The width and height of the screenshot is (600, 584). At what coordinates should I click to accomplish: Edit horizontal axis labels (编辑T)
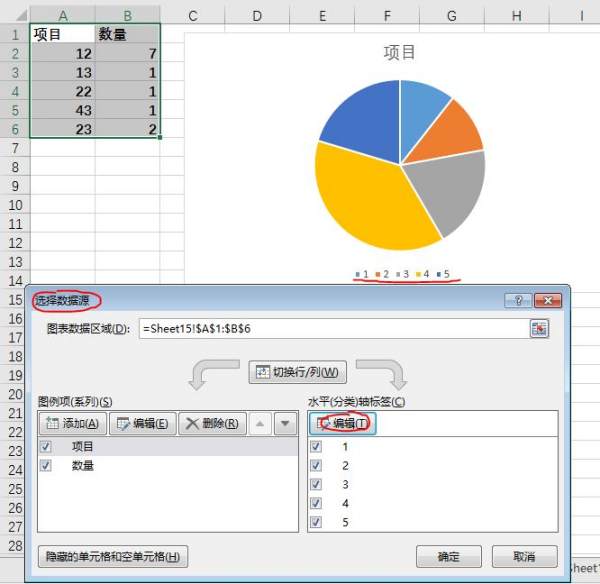click(342, 424)
